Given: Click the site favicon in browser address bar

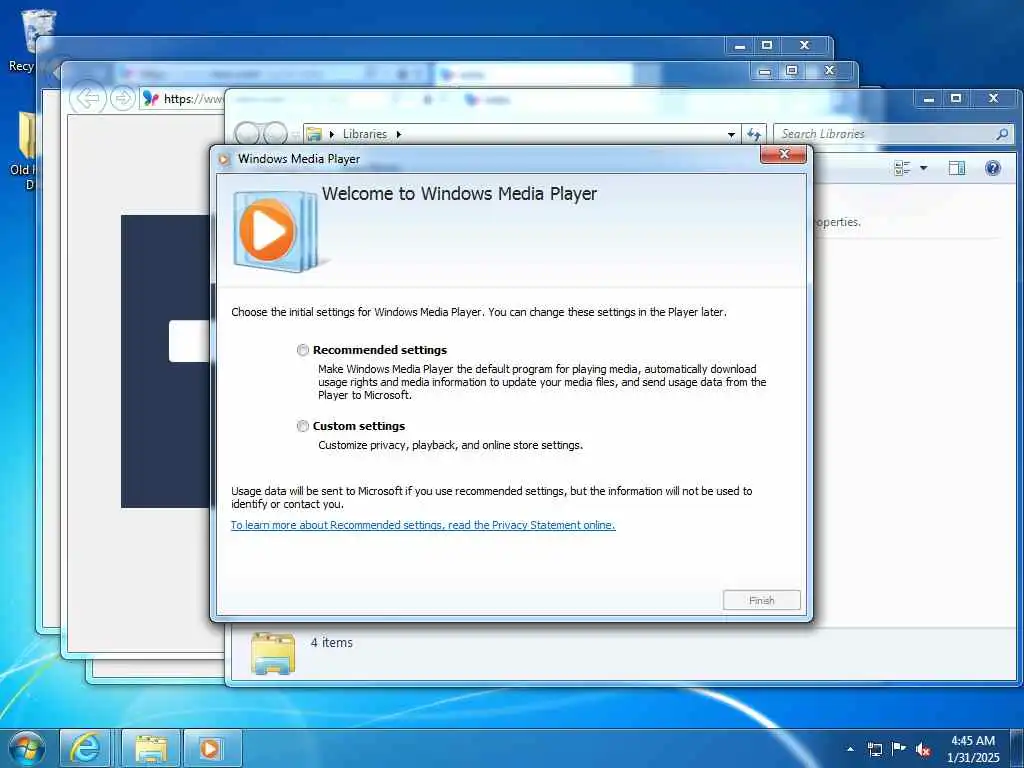Looking at the screenshot, I should click(151, 99).
